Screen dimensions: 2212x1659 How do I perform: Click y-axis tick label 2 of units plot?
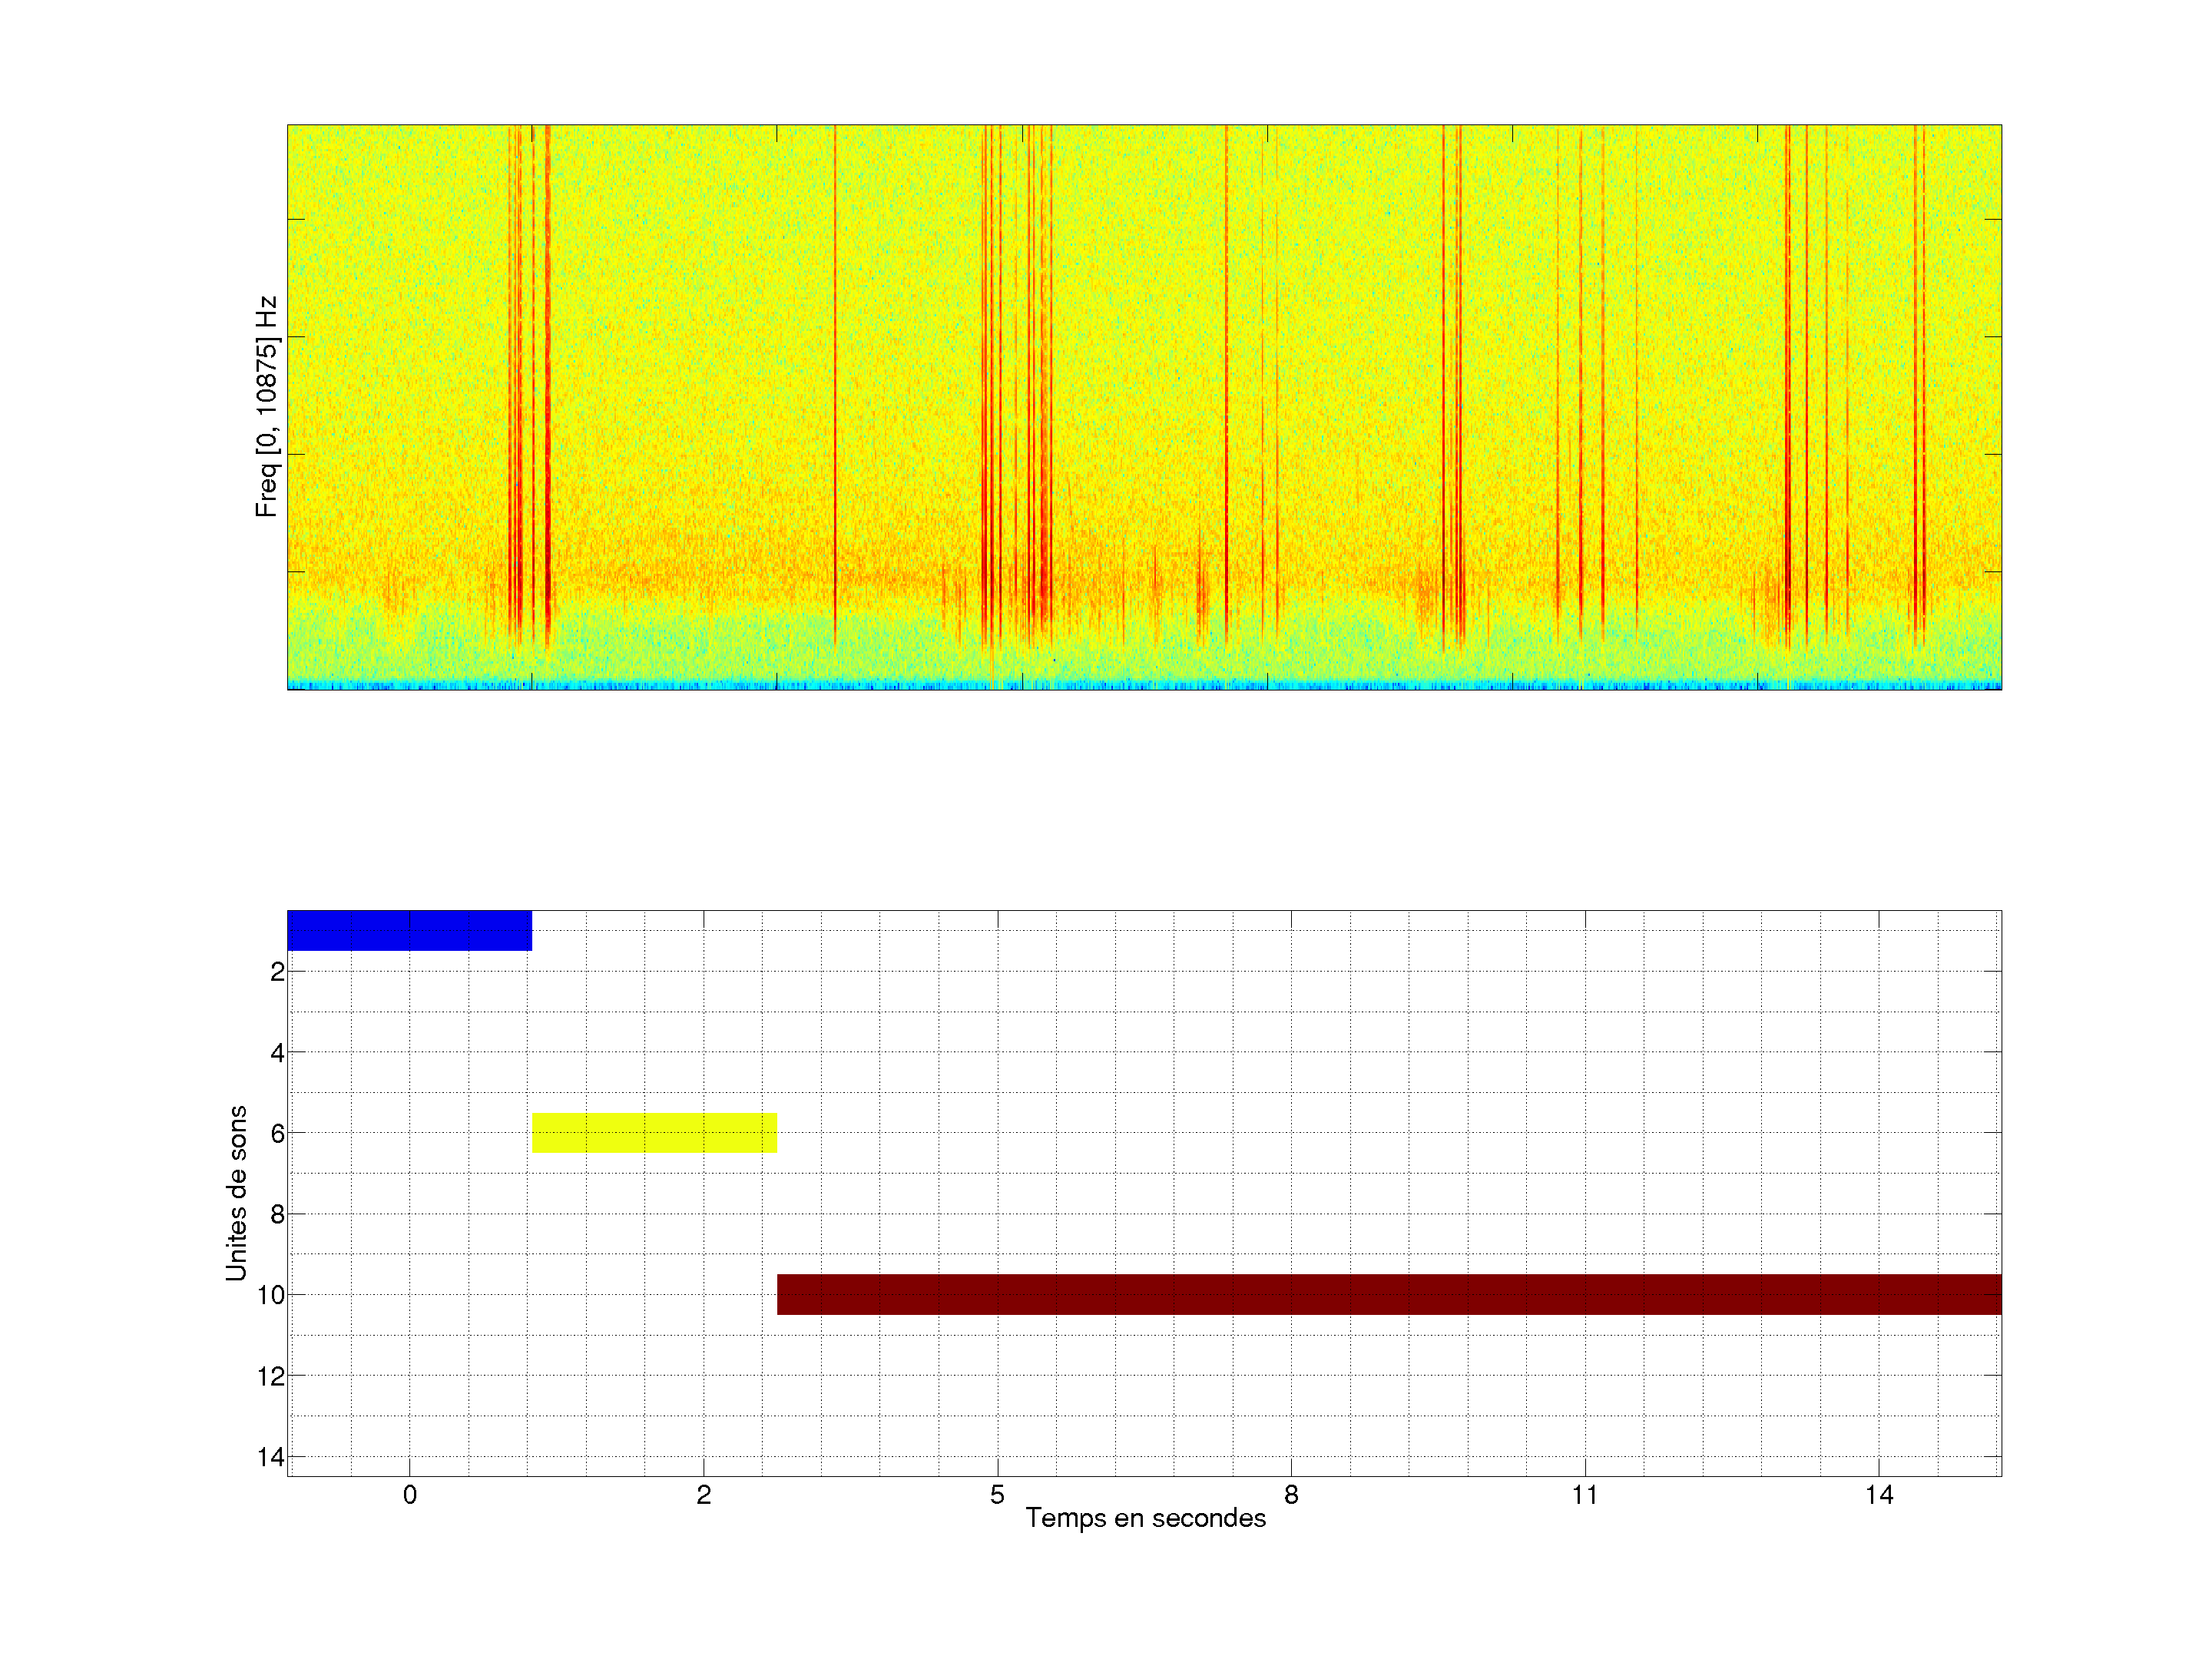(x=277, y=972)
